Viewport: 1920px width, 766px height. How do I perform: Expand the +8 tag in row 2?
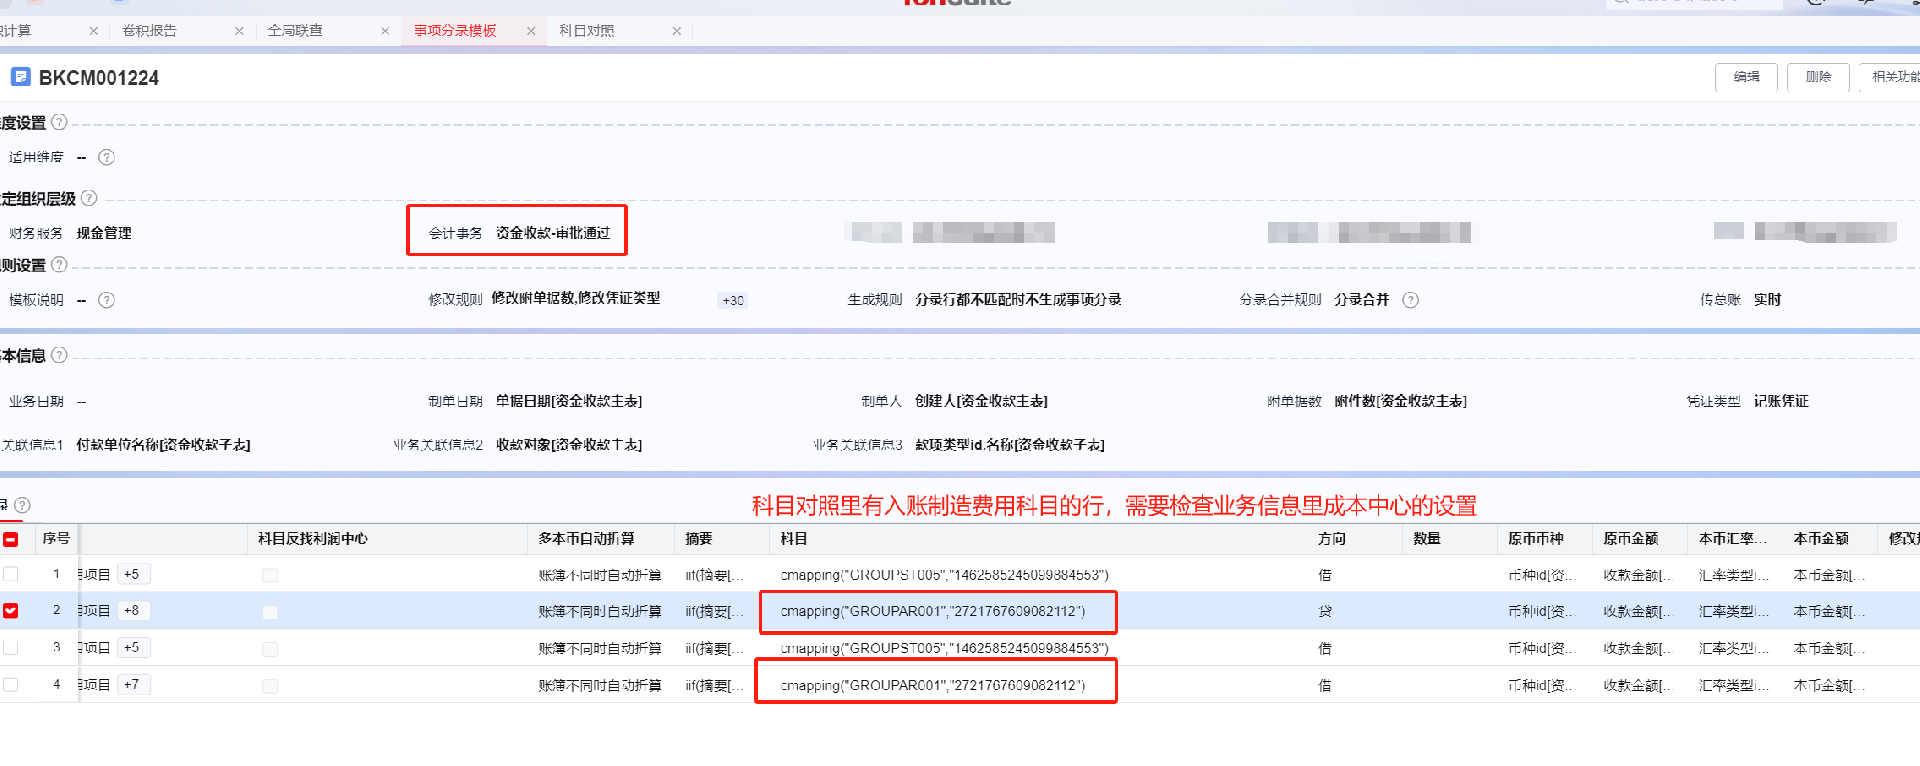coord(132,611)
